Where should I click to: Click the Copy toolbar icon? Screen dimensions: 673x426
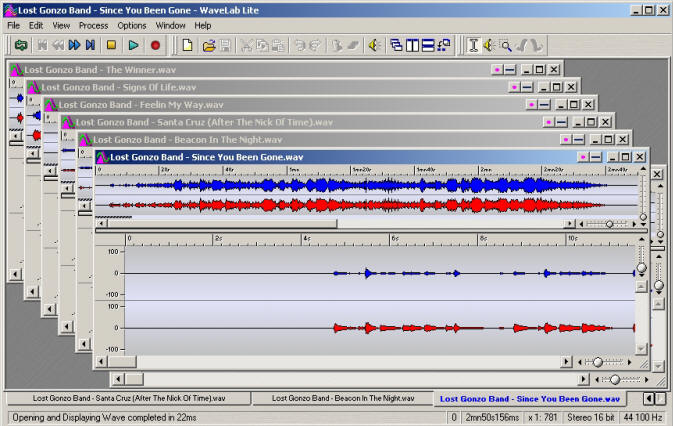262,45
